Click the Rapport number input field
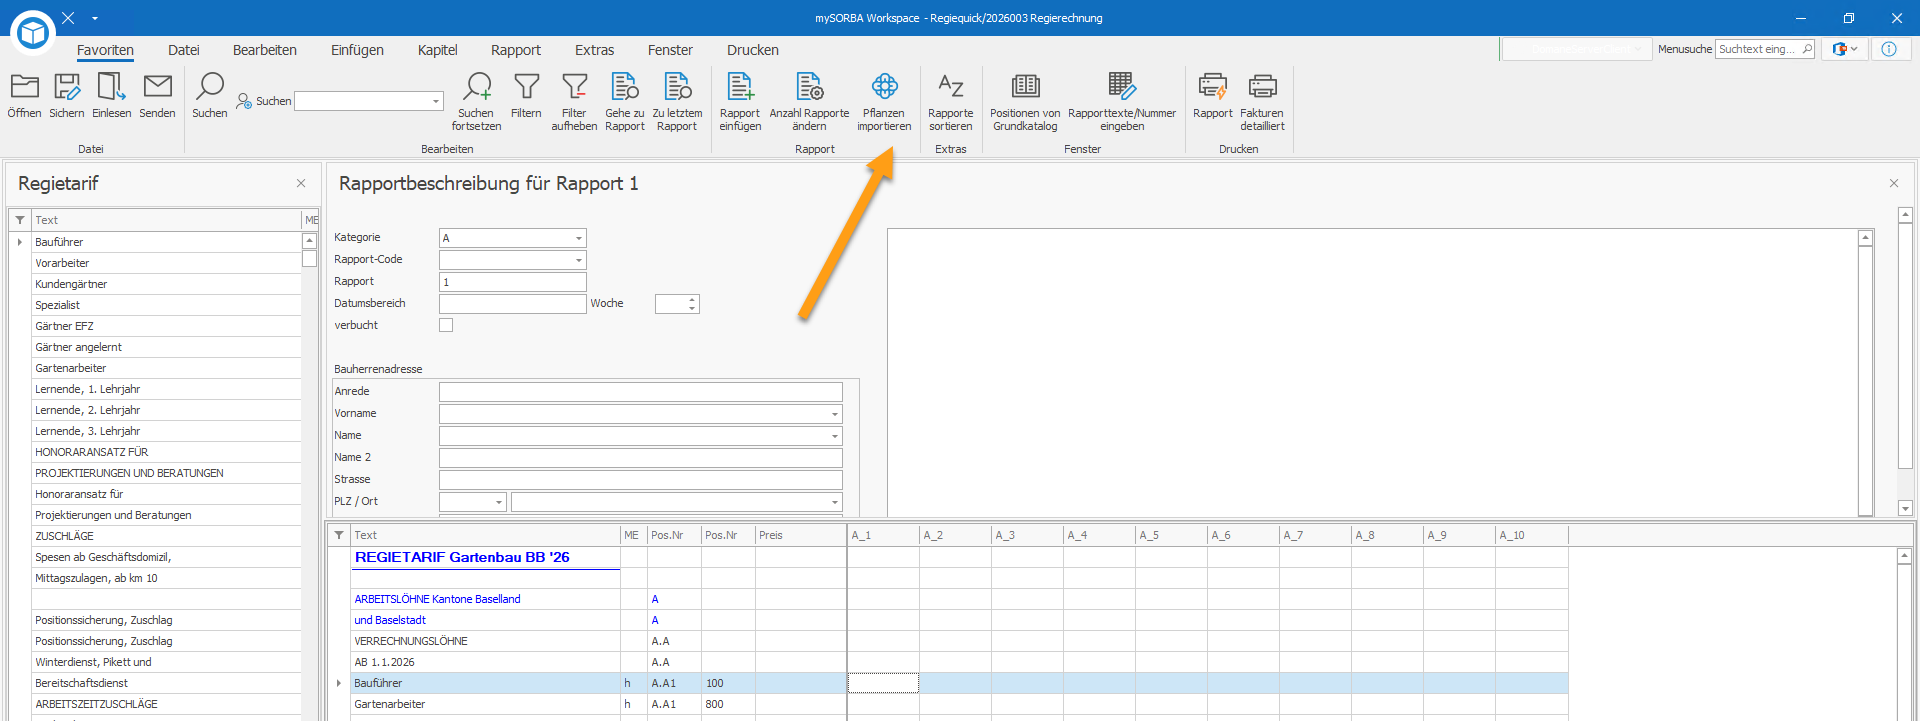The image size is (1920, 721). click(513, 282)
